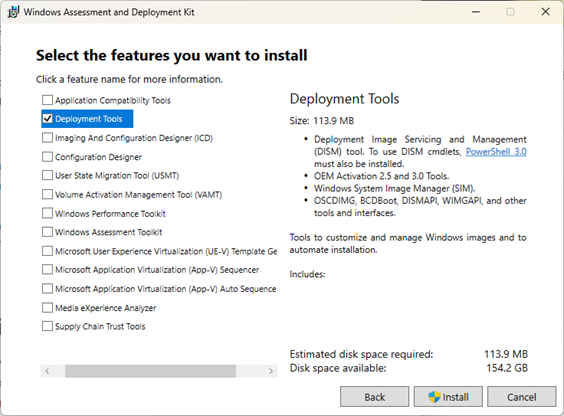Click the Windows Performance Toolkit label

click(110, 214)
